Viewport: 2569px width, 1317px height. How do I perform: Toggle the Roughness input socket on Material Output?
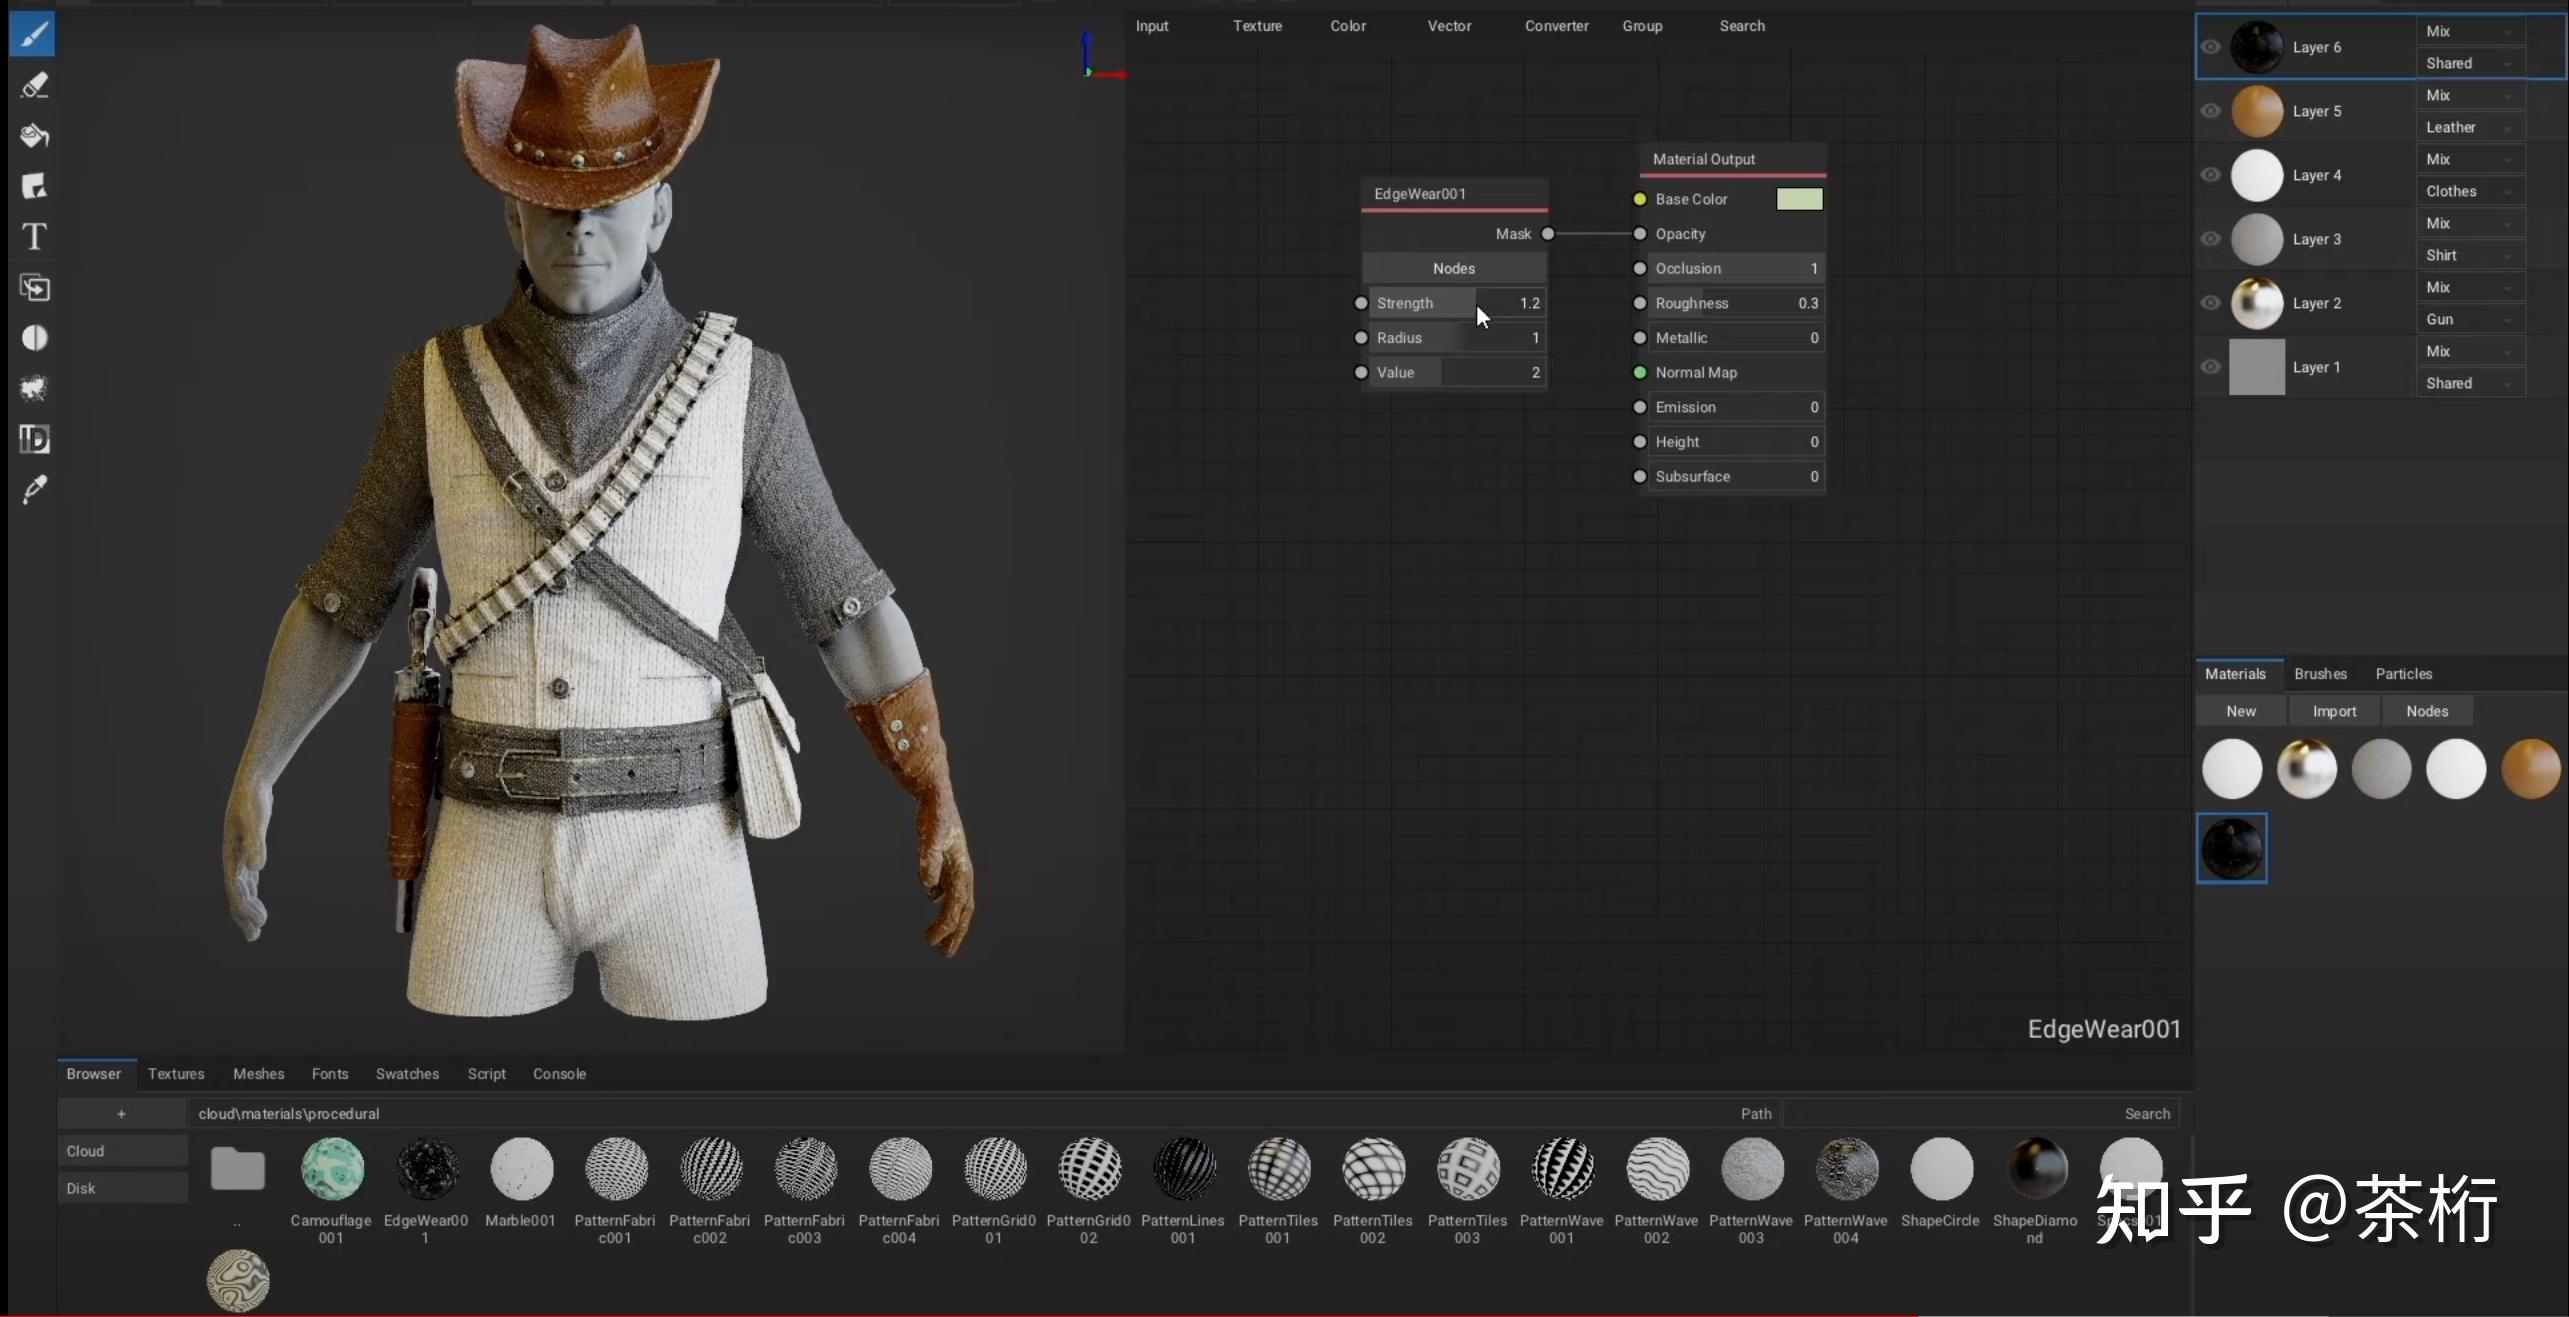(1639, 303)
